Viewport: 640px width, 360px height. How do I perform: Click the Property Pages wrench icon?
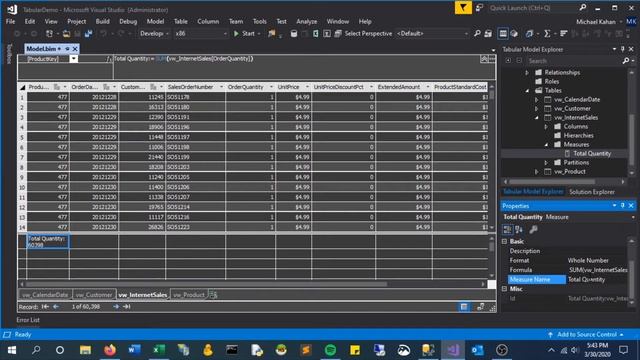click(533, 229)
